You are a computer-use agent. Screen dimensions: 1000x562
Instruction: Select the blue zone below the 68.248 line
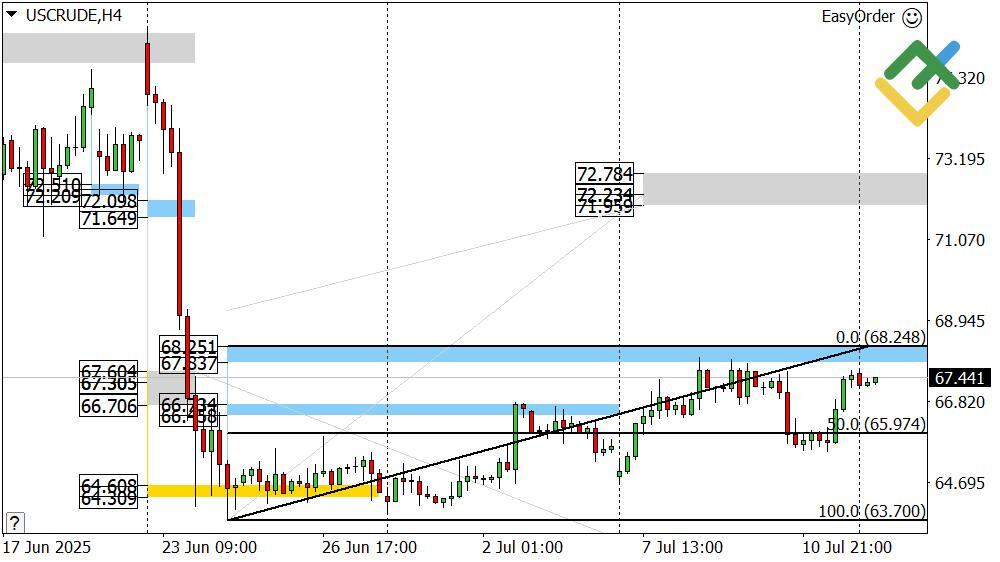(x=575, y=355)
